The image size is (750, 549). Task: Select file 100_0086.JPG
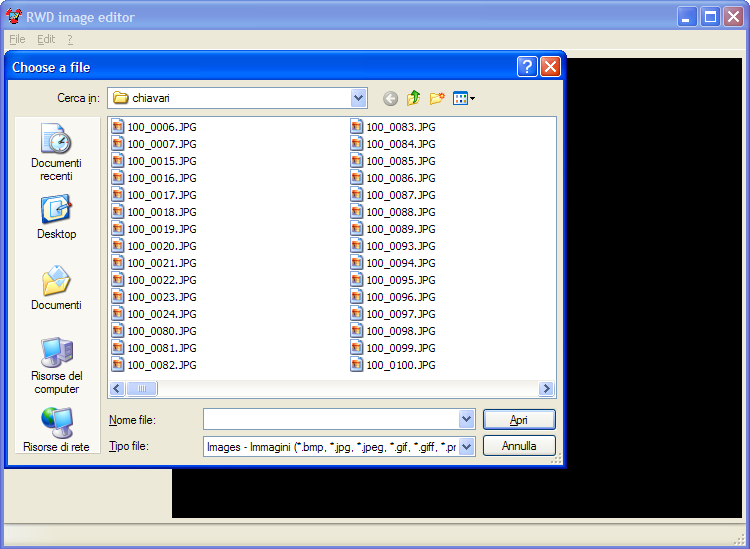tap(393, 178)
